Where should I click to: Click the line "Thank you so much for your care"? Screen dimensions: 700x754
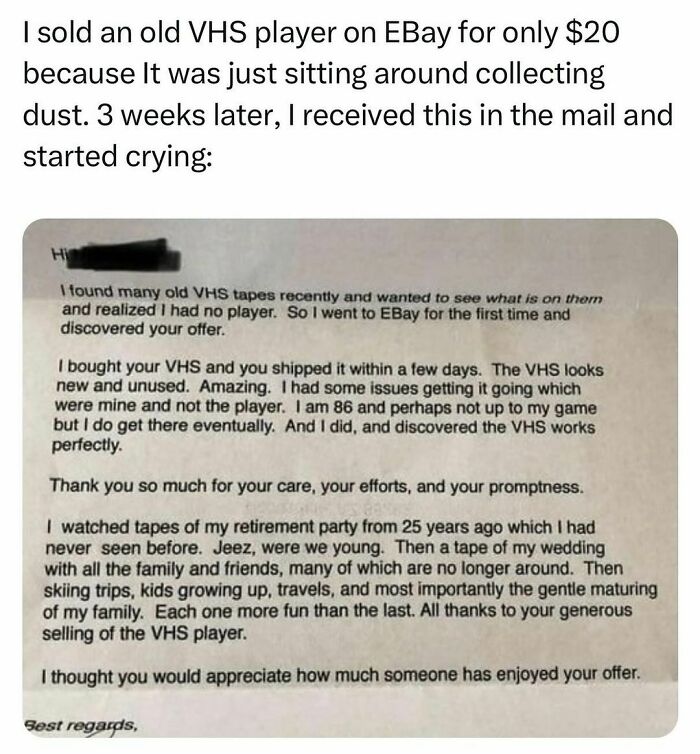[x=317, y=486]
